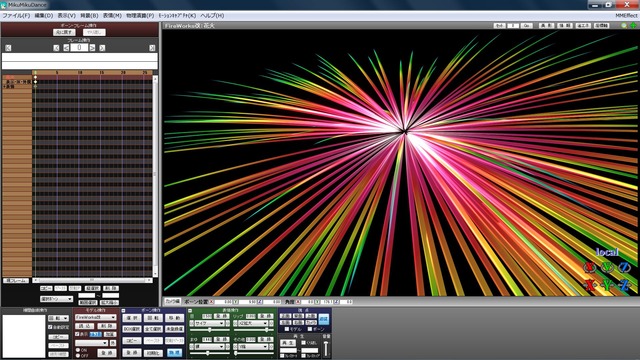The image size is (640, 360).
Task: Click the 再生 play button
Action: coord(288,343)
